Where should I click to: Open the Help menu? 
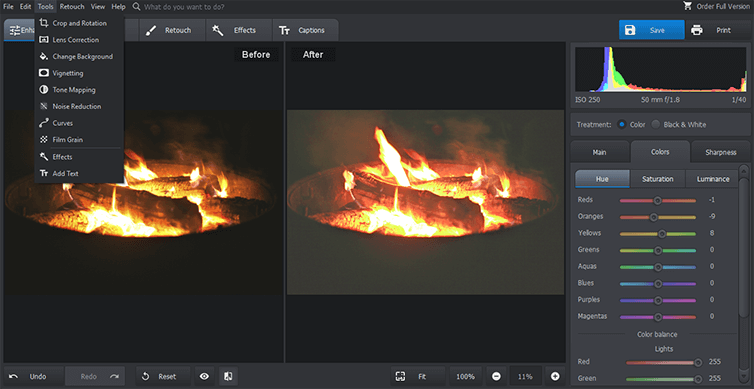coord(118,7)
